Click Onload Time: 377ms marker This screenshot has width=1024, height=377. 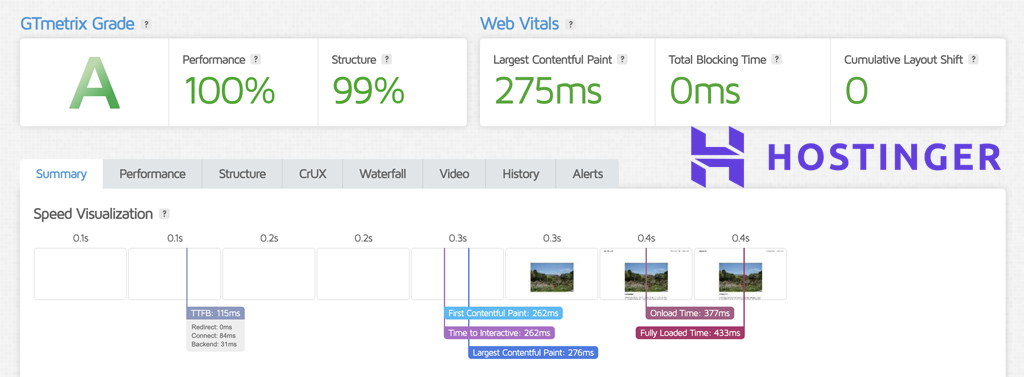690,313
